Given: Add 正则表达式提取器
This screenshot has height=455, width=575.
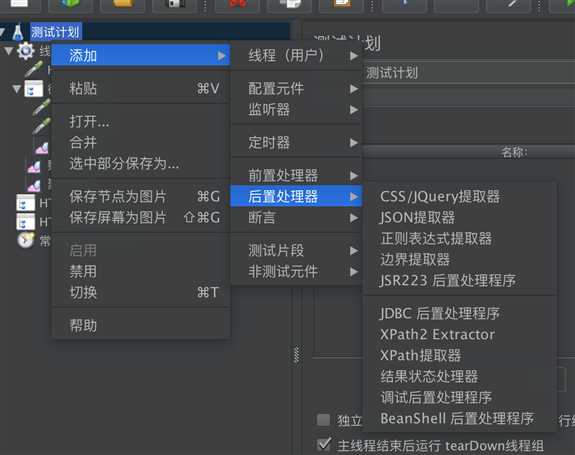Looking at the screenshot, I should 460,239.
